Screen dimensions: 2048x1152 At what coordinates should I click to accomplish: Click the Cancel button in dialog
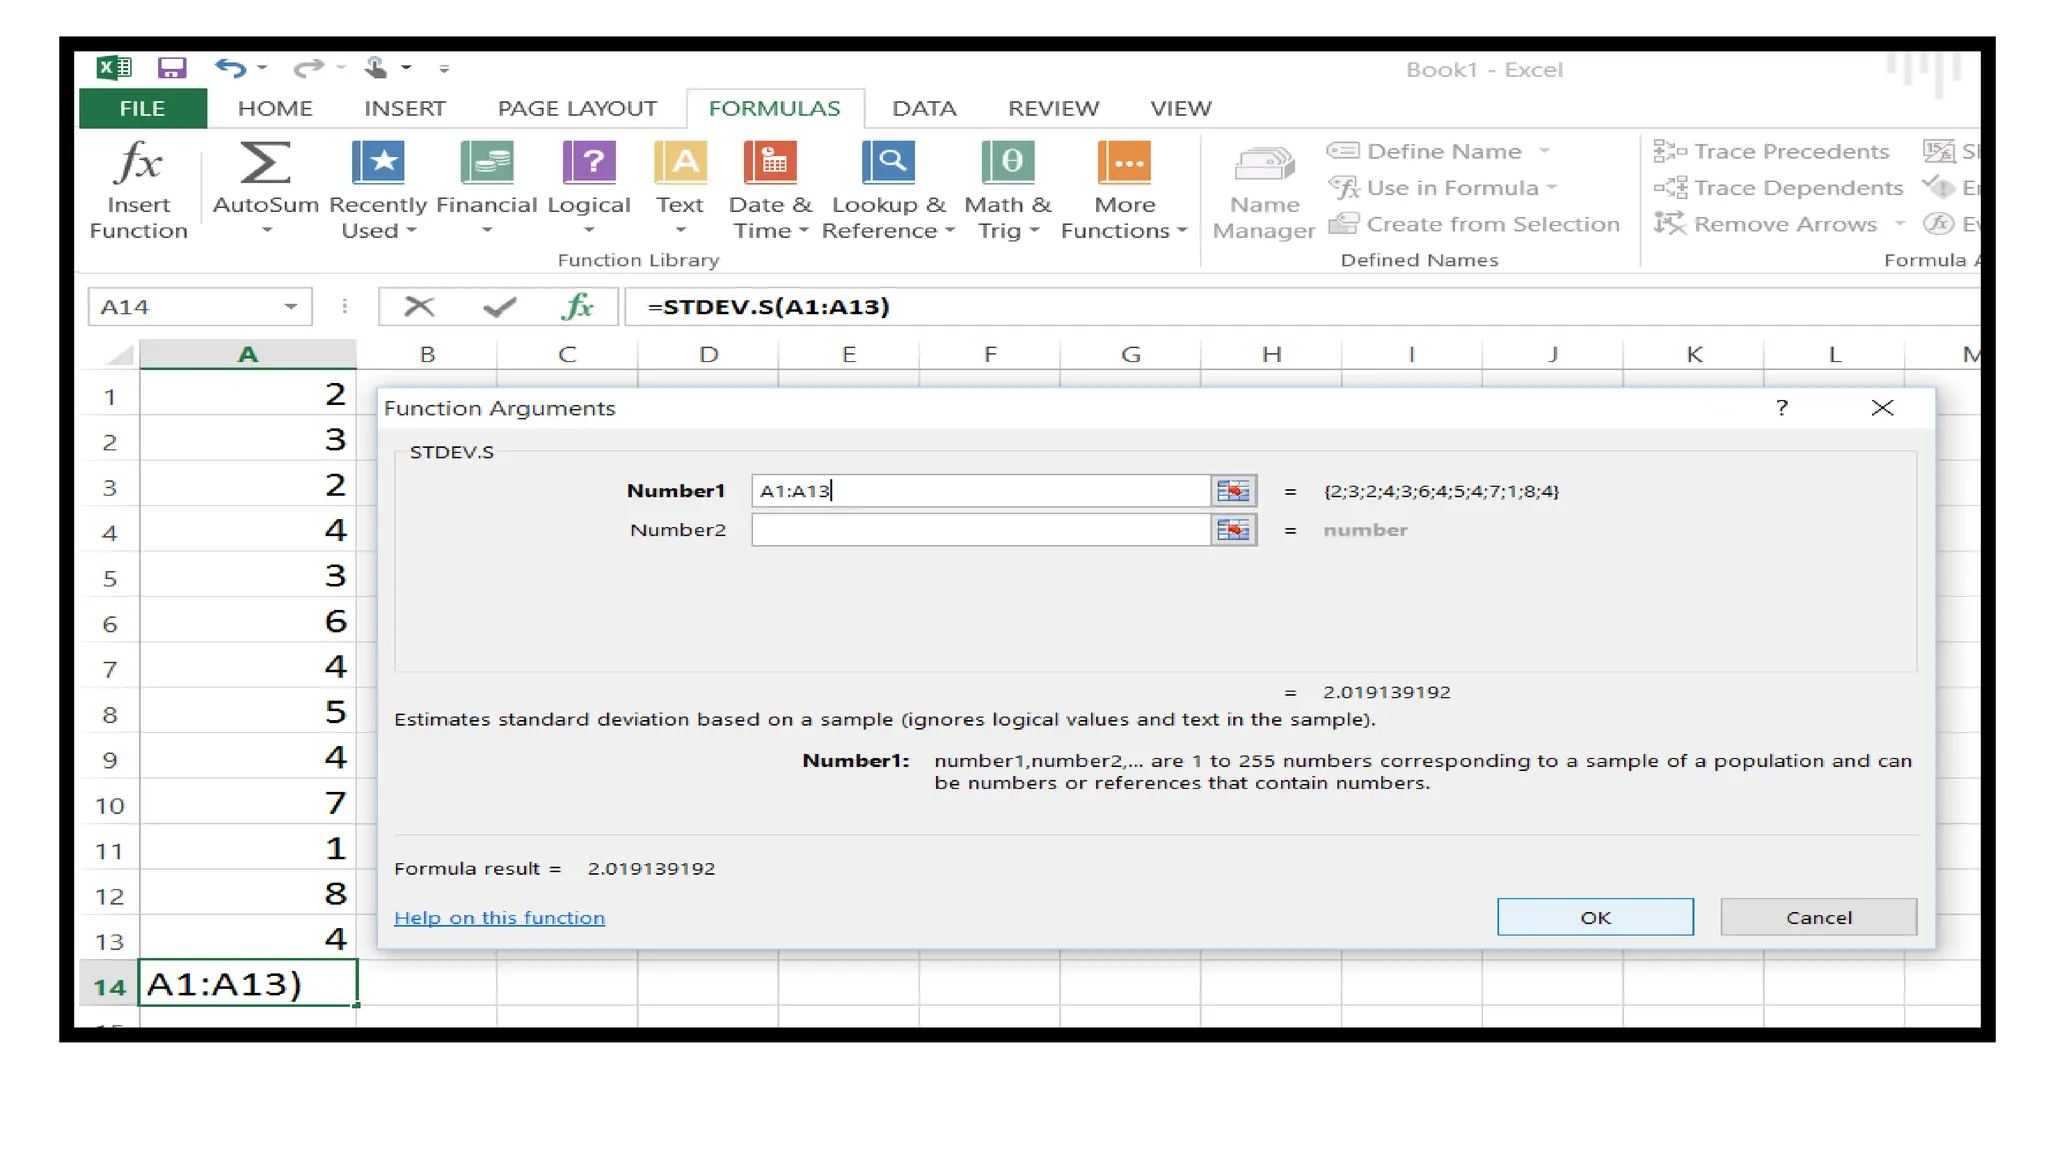(1817, 917)
